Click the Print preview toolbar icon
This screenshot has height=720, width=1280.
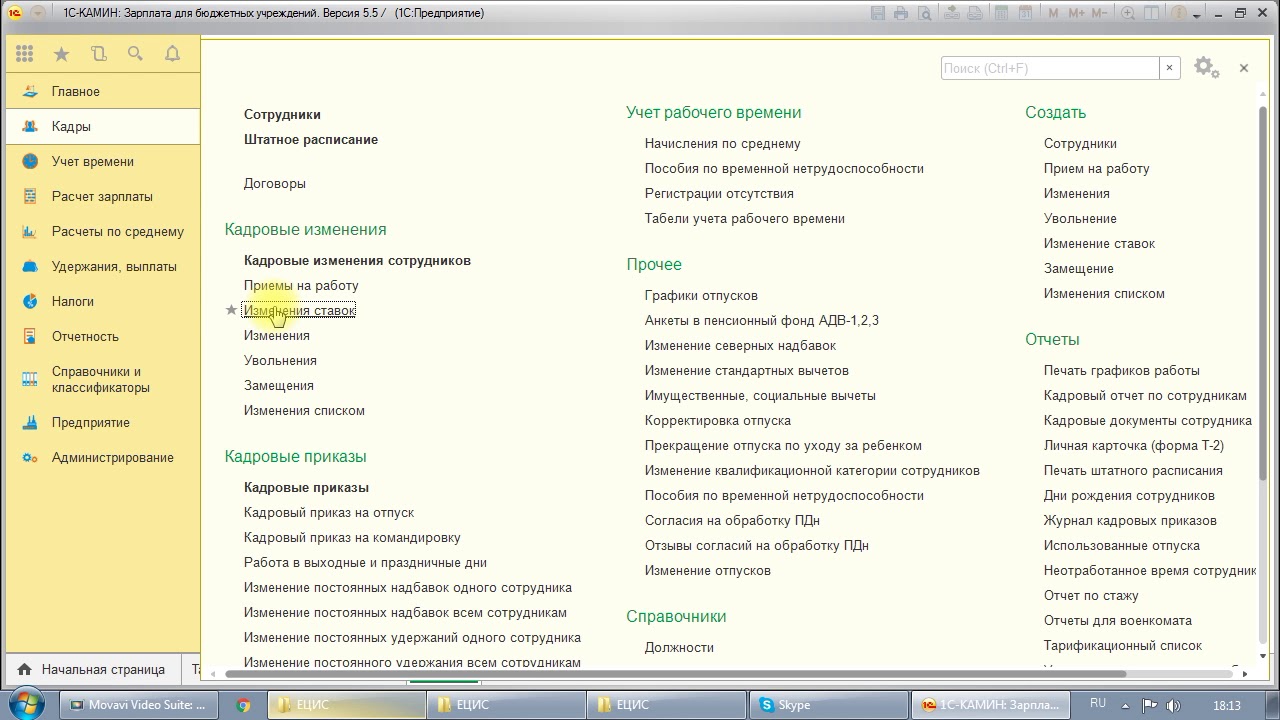[x=923, y=13]
